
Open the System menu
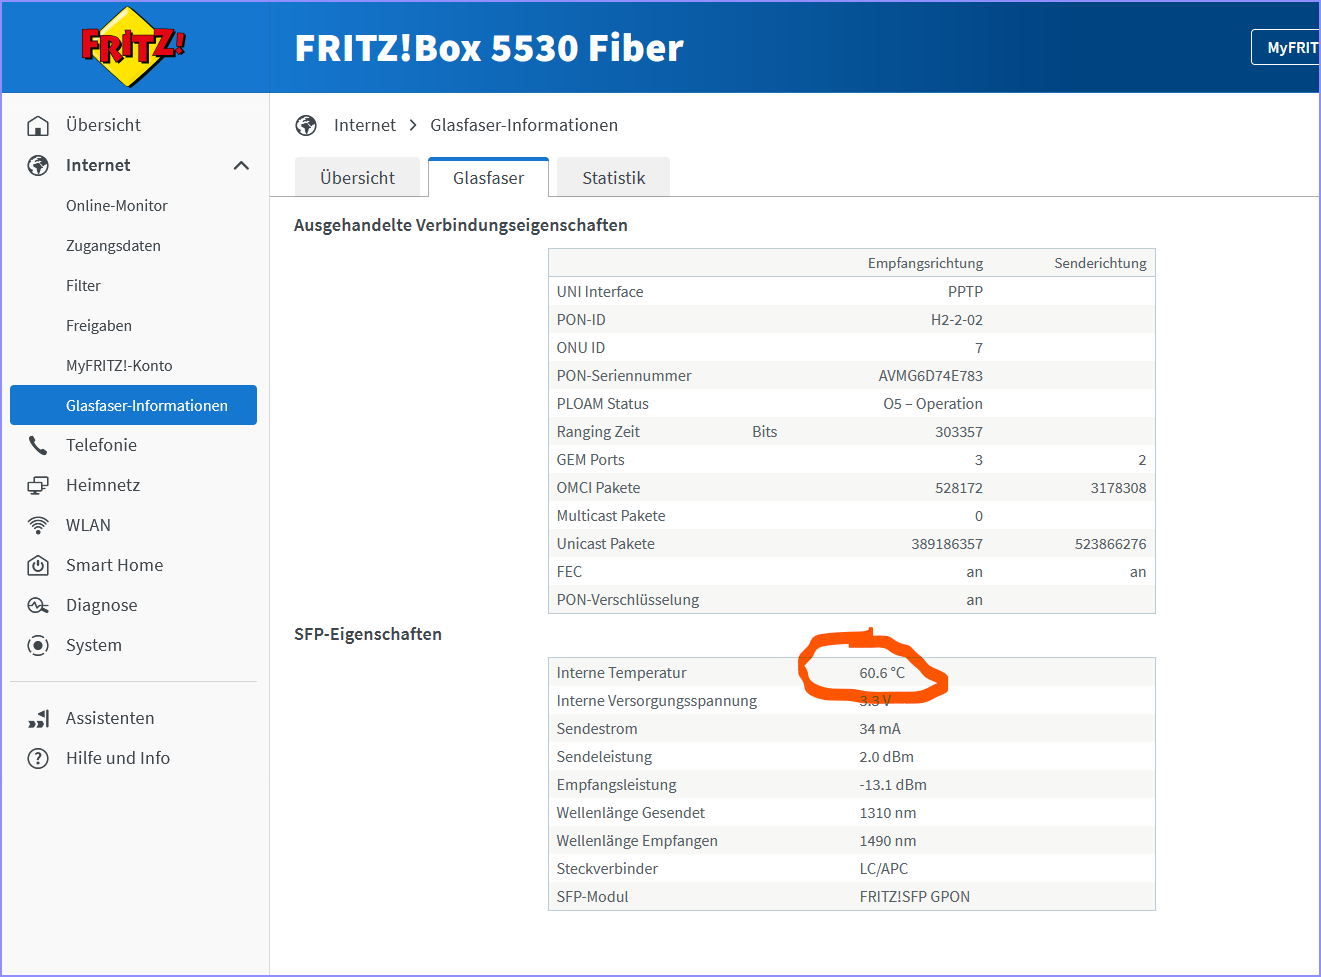click(x=94, y=645)
